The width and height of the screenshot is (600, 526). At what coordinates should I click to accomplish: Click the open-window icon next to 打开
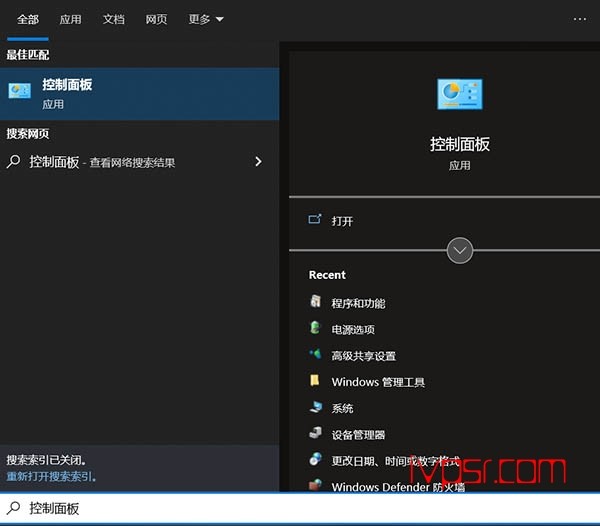click(315, 219)
